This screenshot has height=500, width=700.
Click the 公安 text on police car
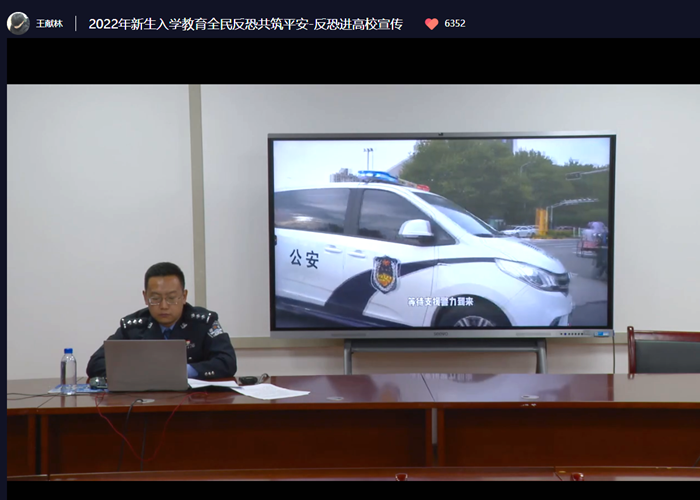pyautogui.click(x=304, y=259)
